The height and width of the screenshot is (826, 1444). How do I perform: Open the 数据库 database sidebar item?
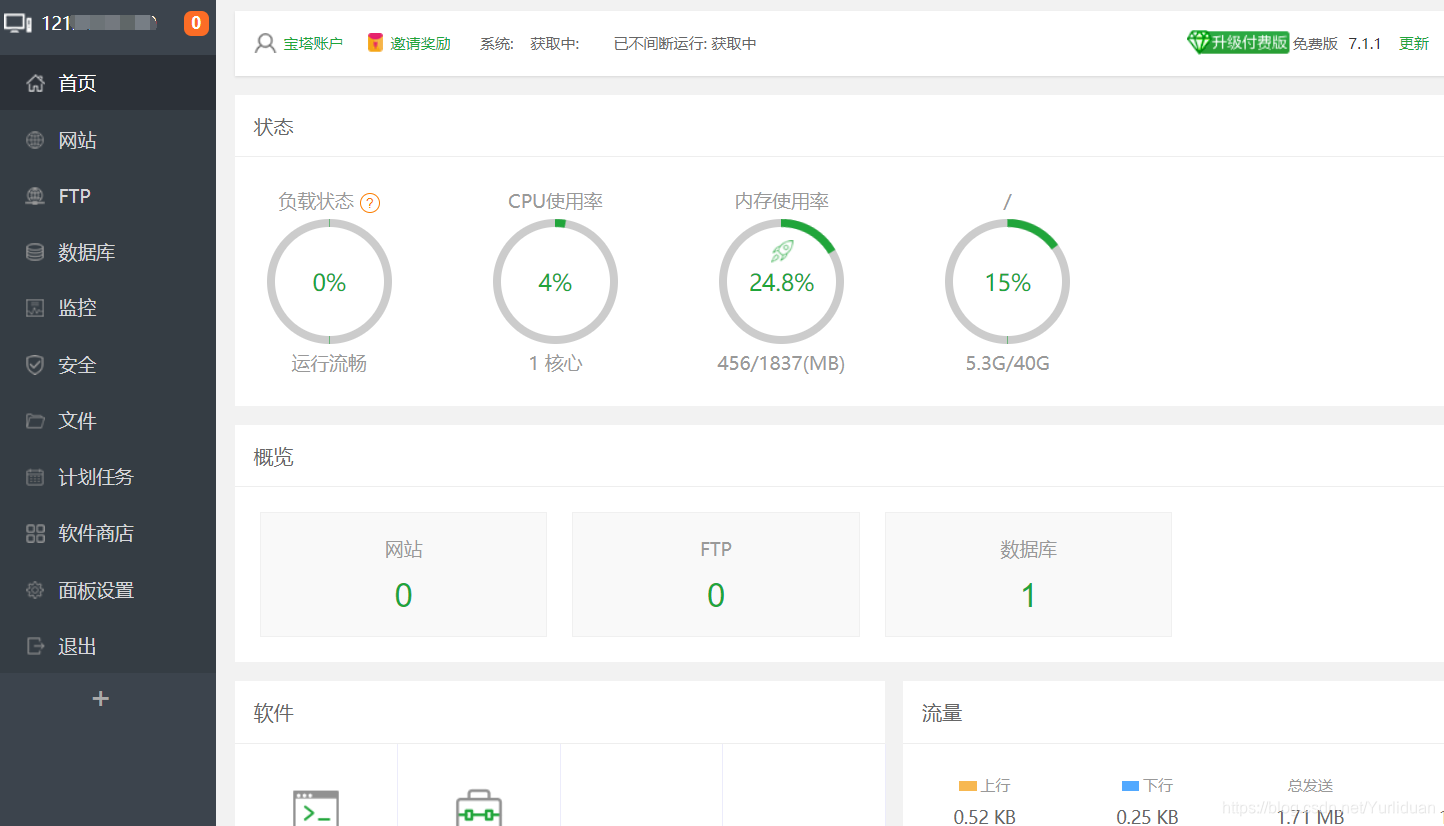tap(108, 252)
